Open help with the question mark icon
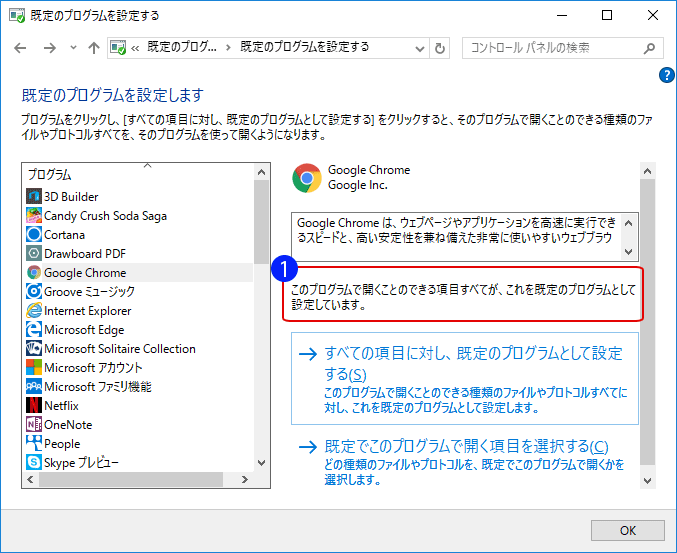 point(667,75)
